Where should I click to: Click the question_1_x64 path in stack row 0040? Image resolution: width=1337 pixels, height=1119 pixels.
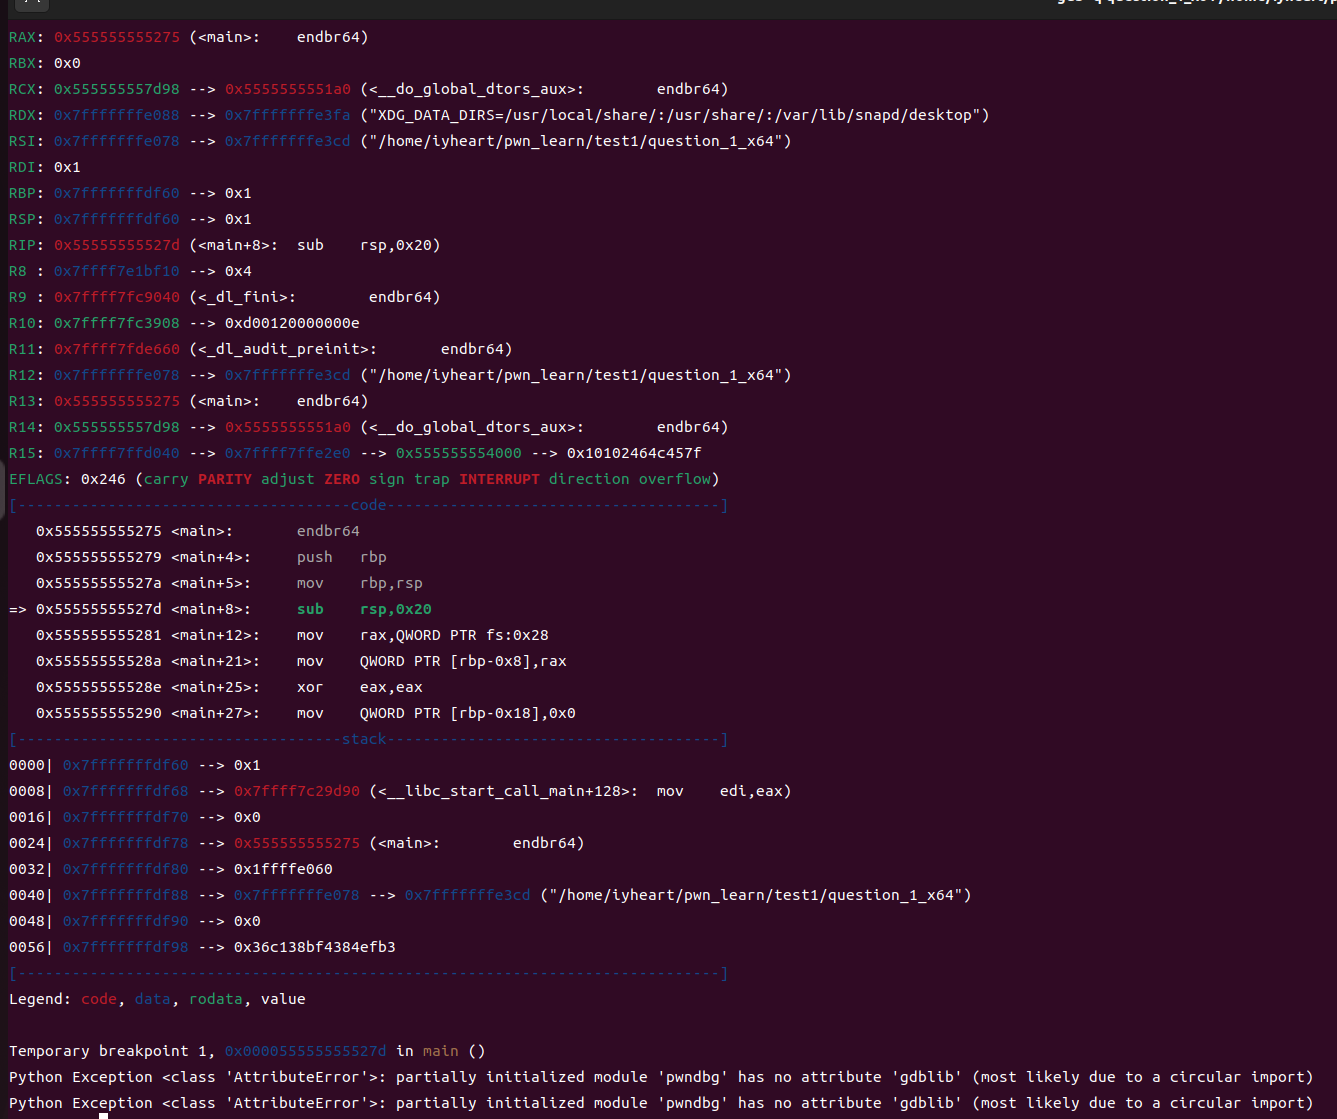click(756, 895)
